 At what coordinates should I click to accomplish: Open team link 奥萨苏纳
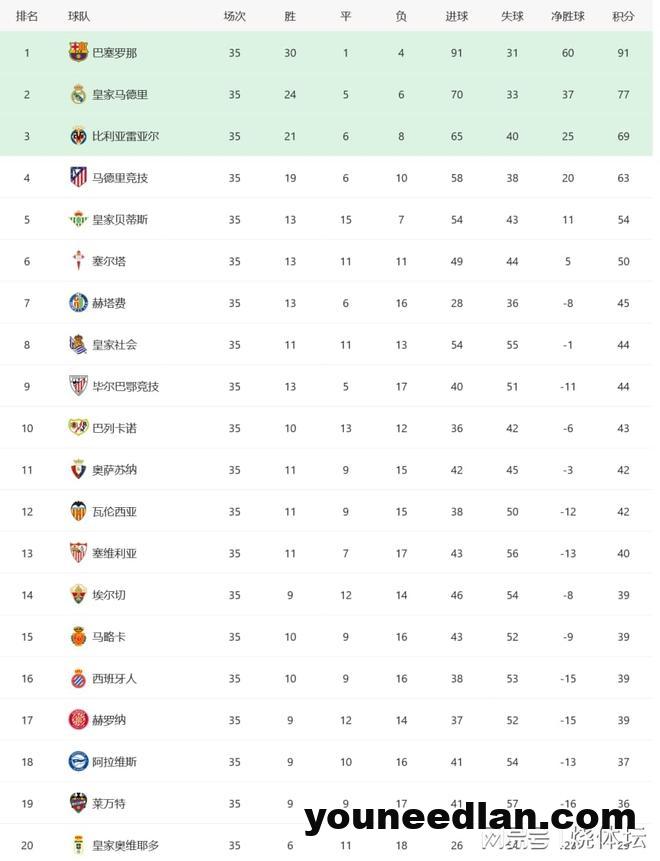click(x=114, y=470)
